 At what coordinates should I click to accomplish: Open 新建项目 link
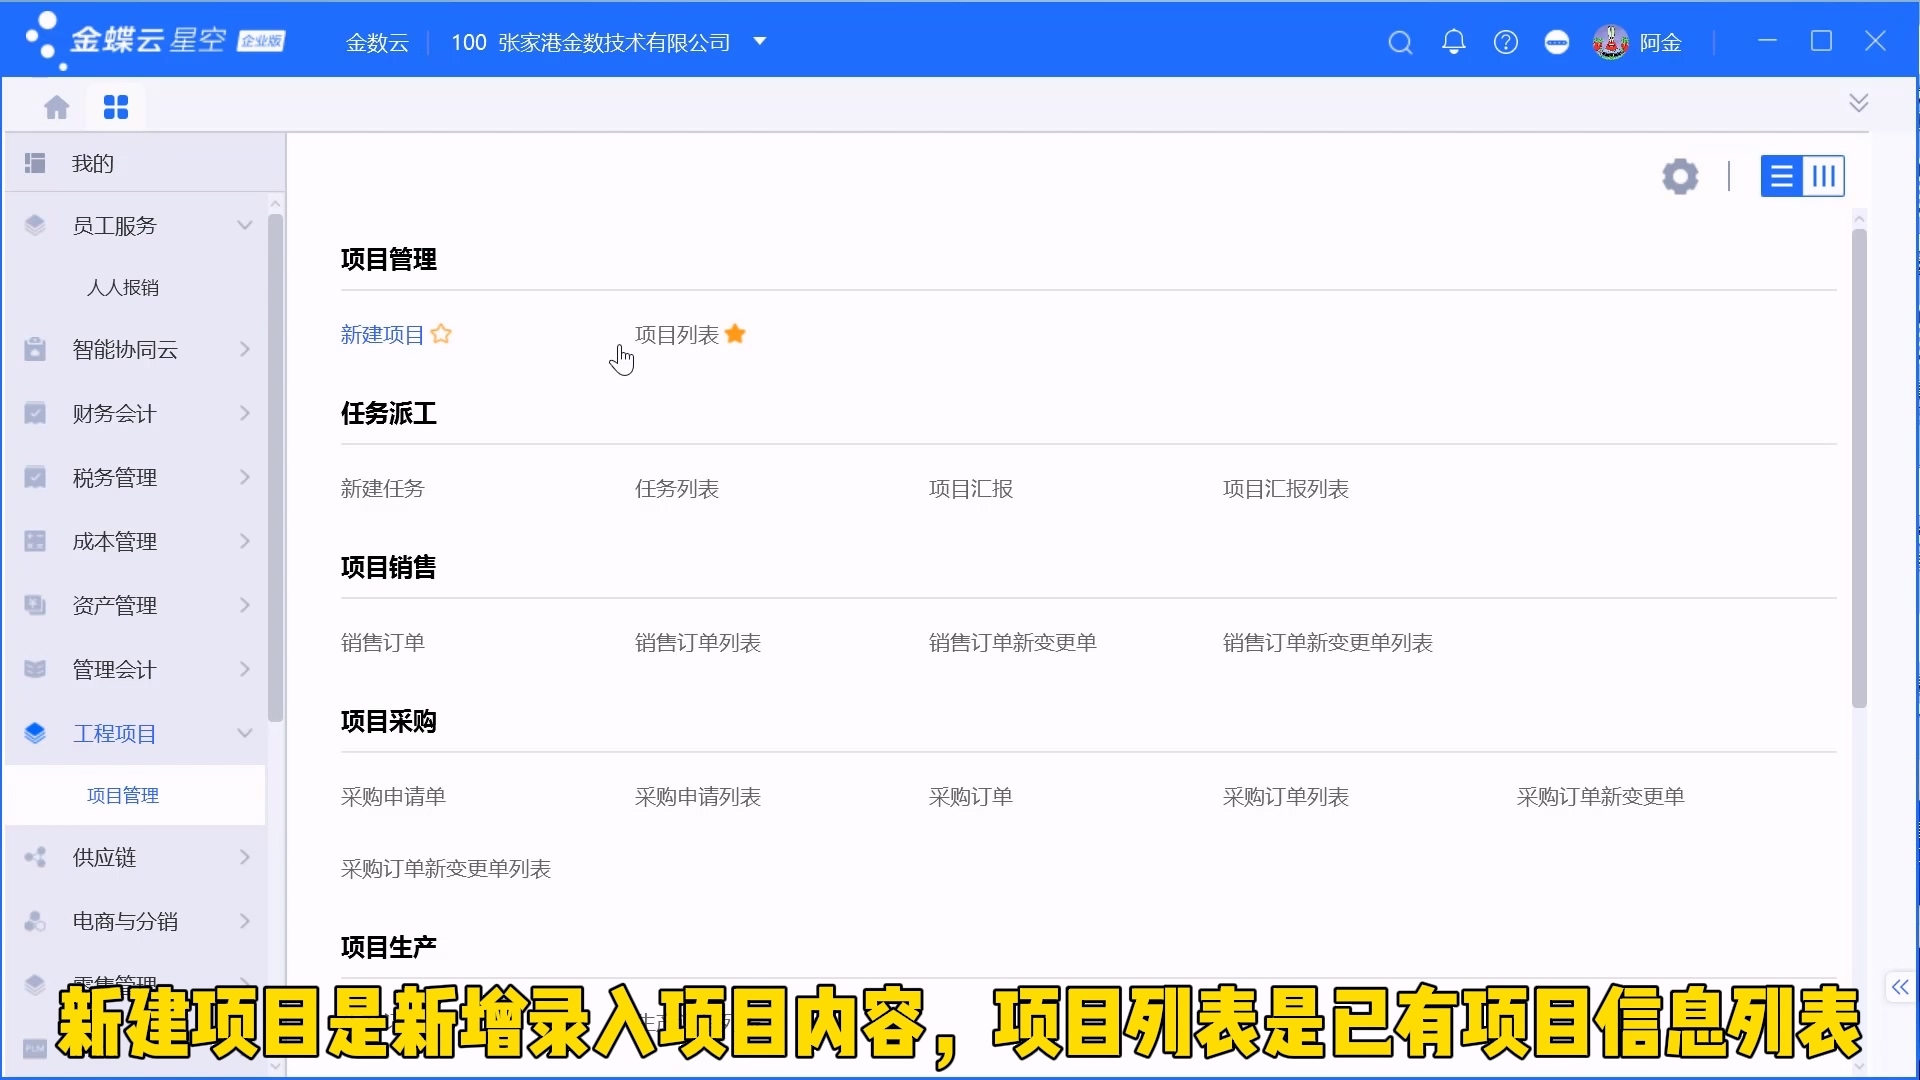tap(382, 335)
